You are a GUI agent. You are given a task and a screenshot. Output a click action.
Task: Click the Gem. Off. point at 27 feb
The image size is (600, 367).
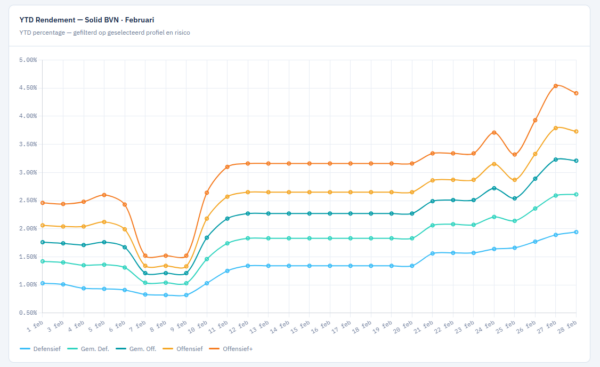point(556,159)
